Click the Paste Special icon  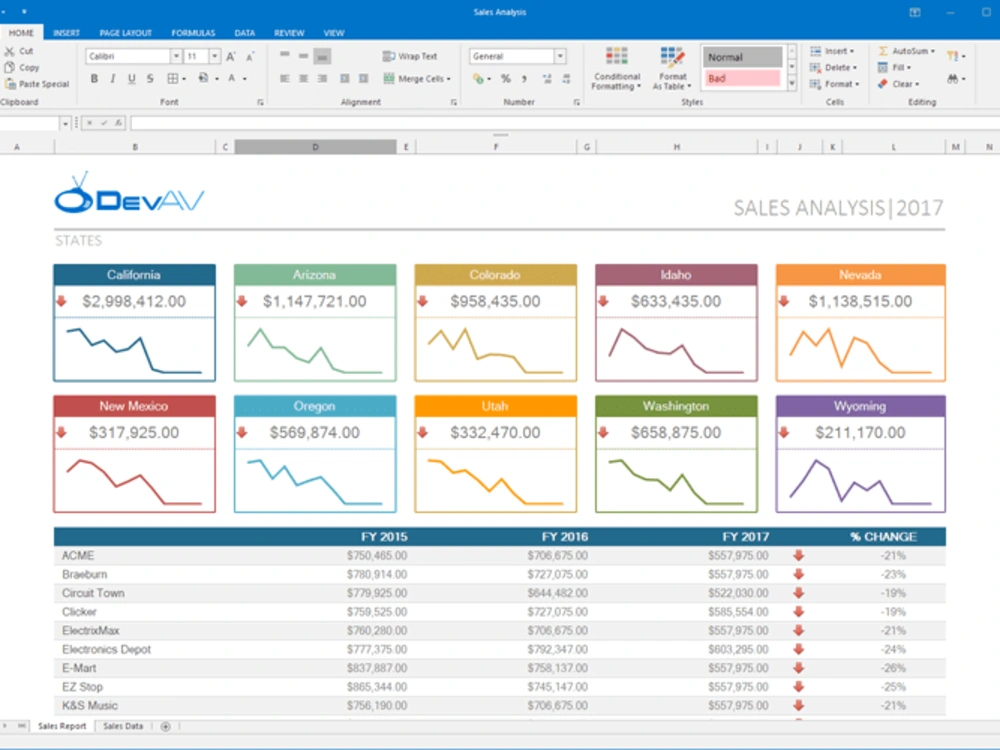pyautogui.click(x=10, y=84)
